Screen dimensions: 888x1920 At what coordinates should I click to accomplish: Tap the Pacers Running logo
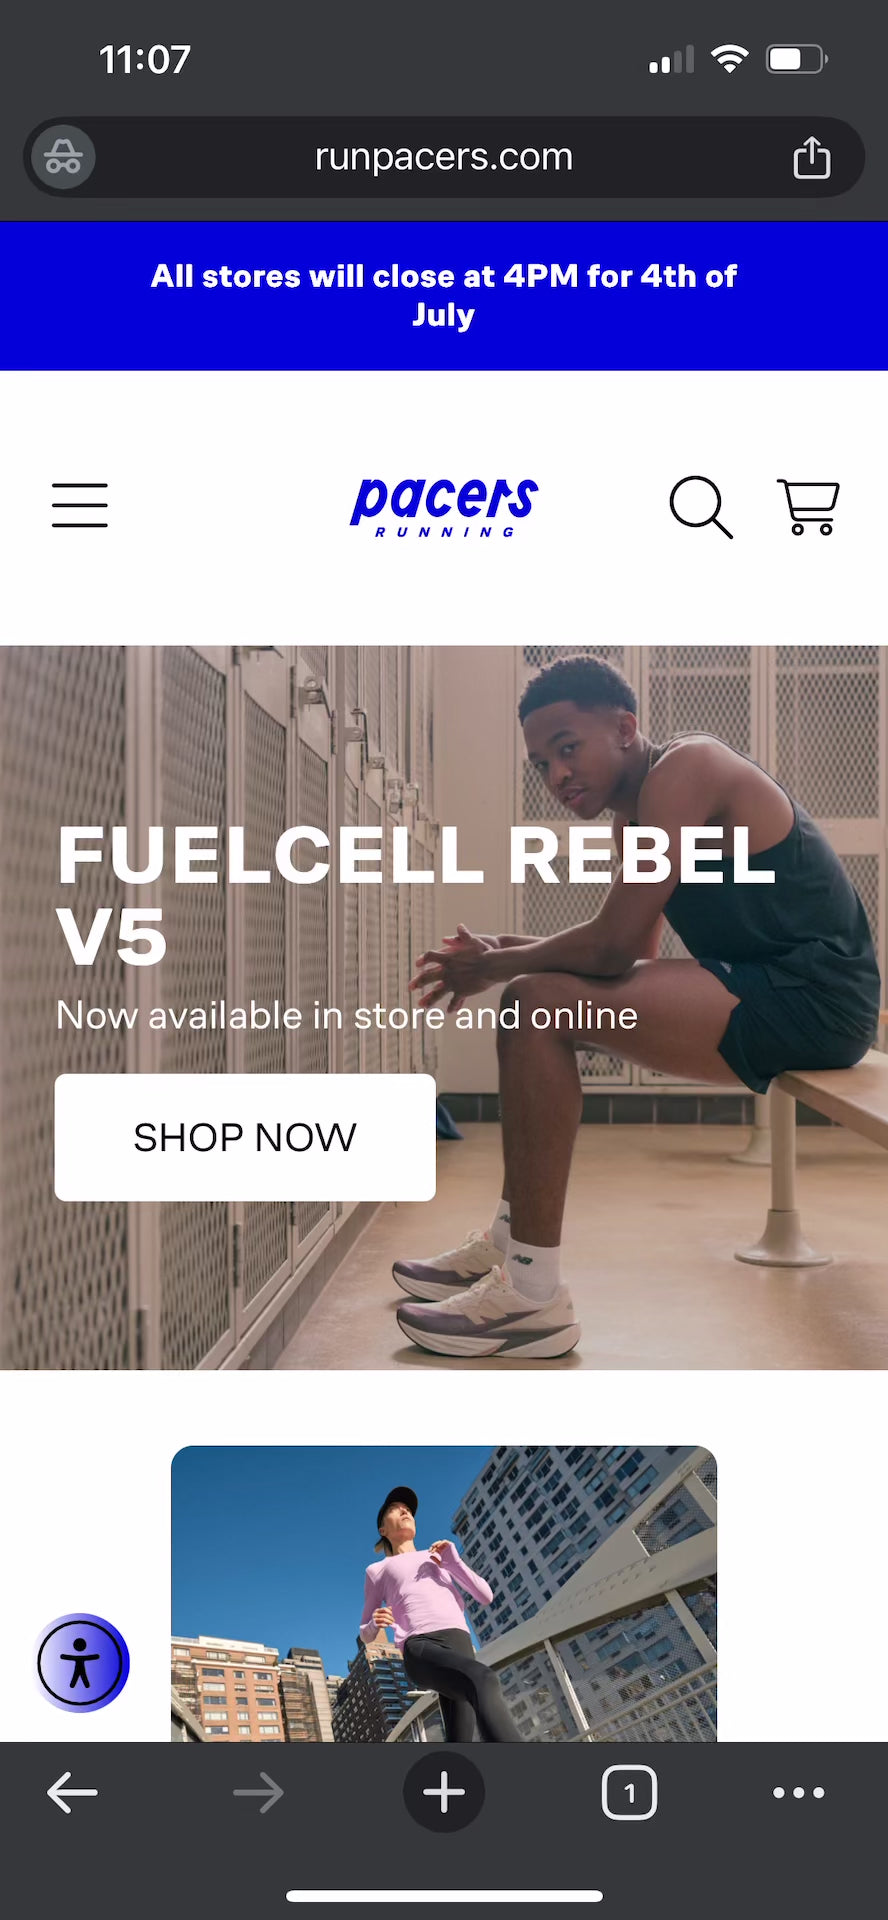click(x=444, y=507)
